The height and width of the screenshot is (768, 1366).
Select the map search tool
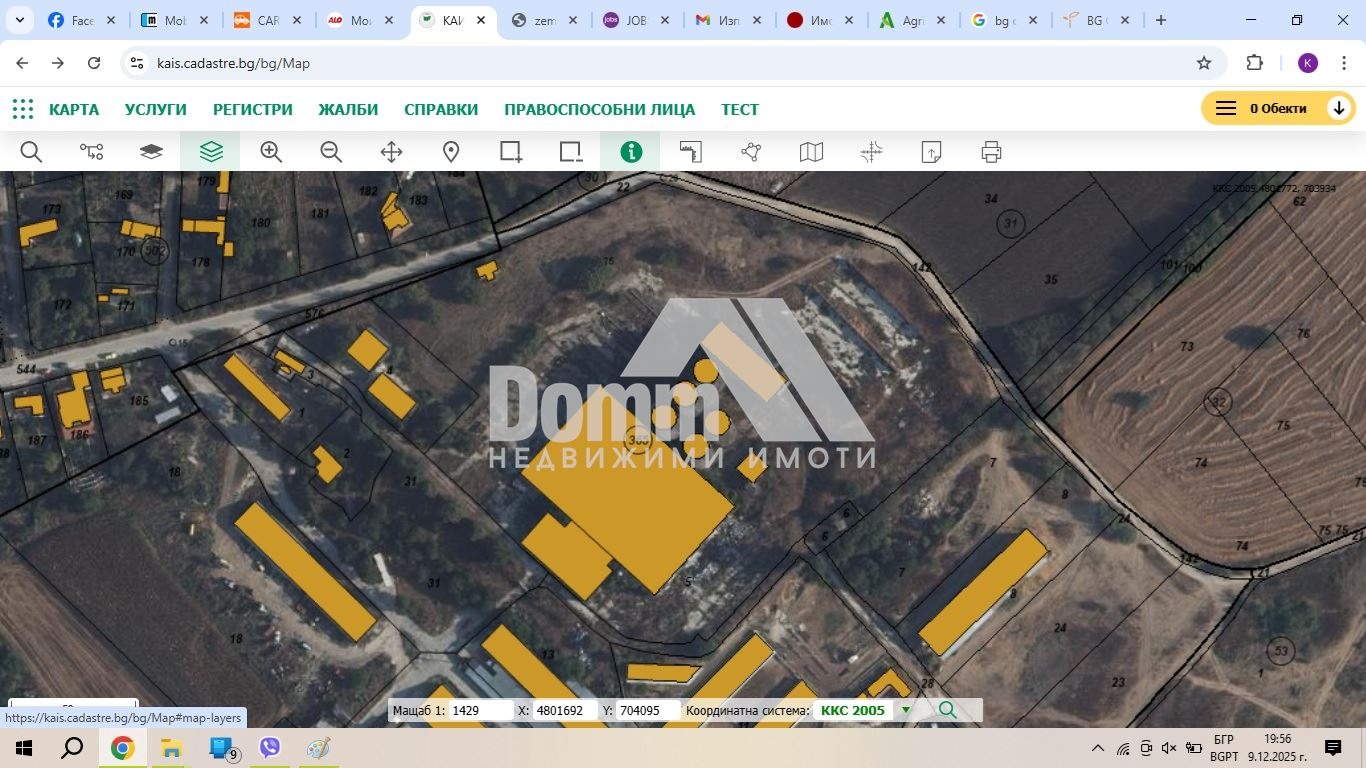pyautogui.click(x=31, y=151)
